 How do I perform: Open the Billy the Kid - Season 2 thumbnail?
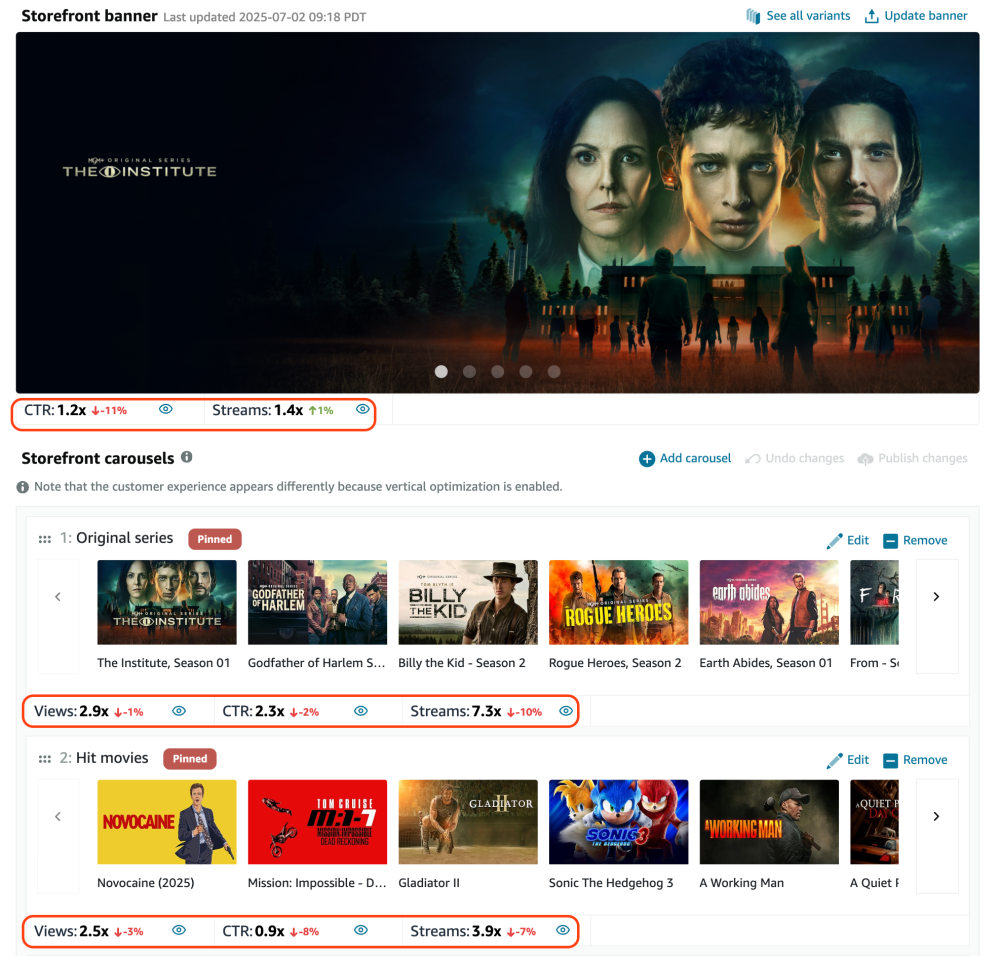coord(467,602)
